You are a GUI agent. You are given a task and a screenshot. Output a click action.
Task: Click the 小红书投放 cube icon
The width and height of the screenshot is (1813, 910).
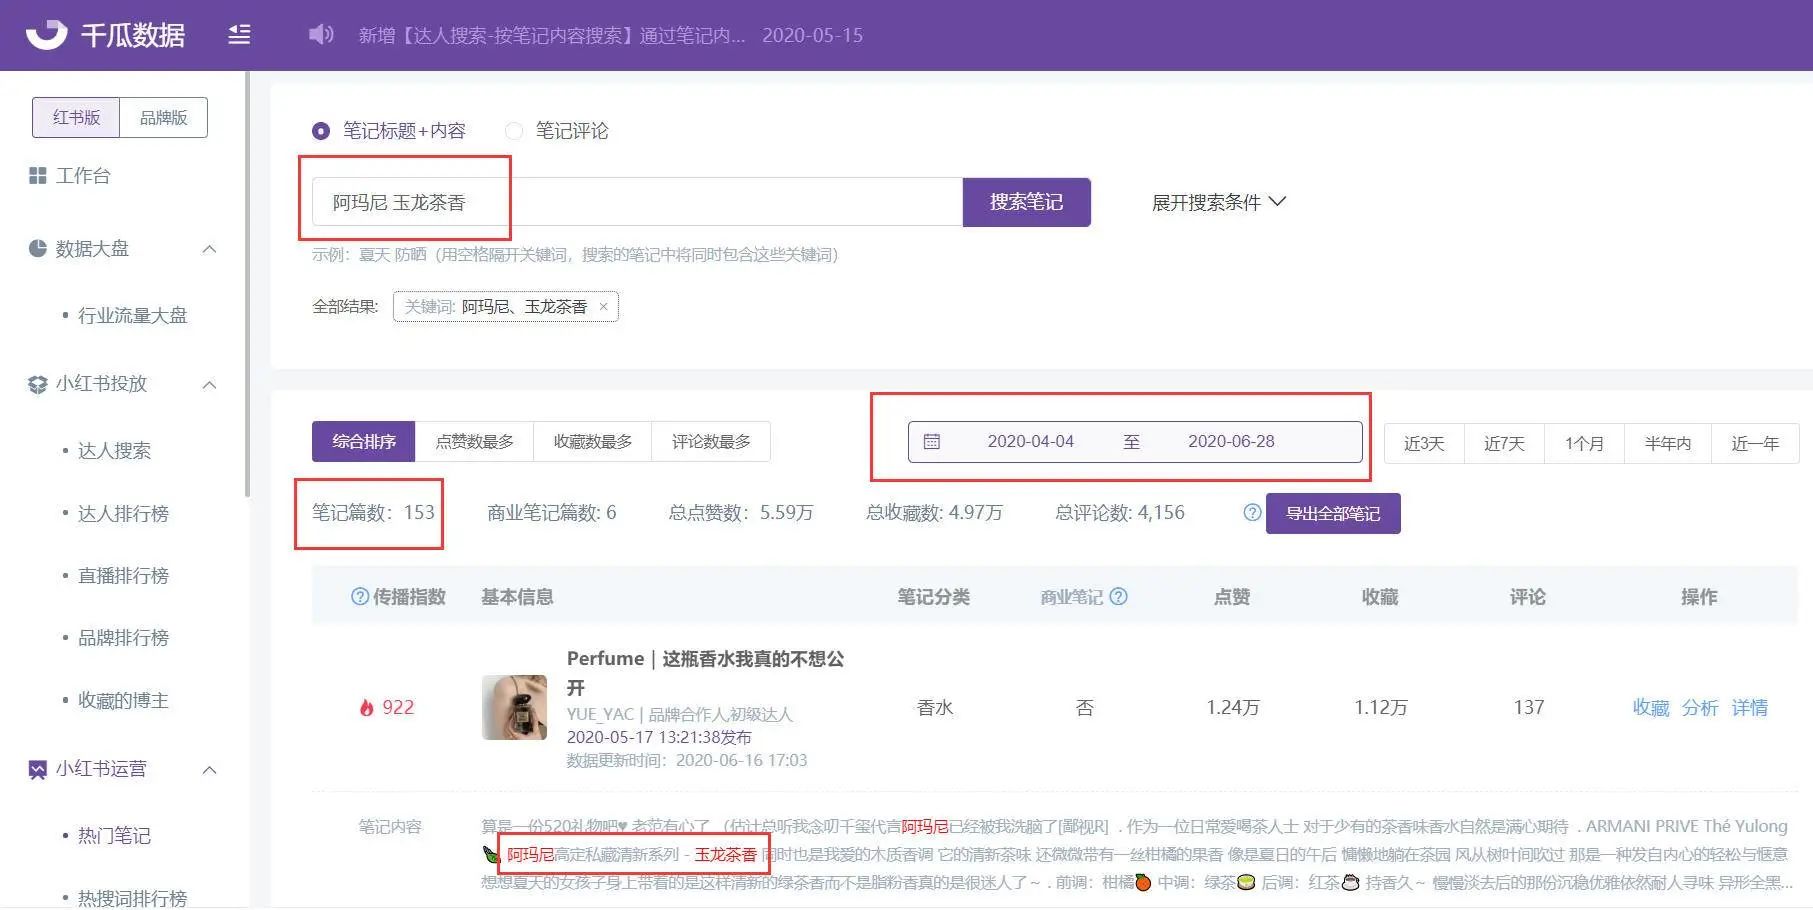point(38,384)
